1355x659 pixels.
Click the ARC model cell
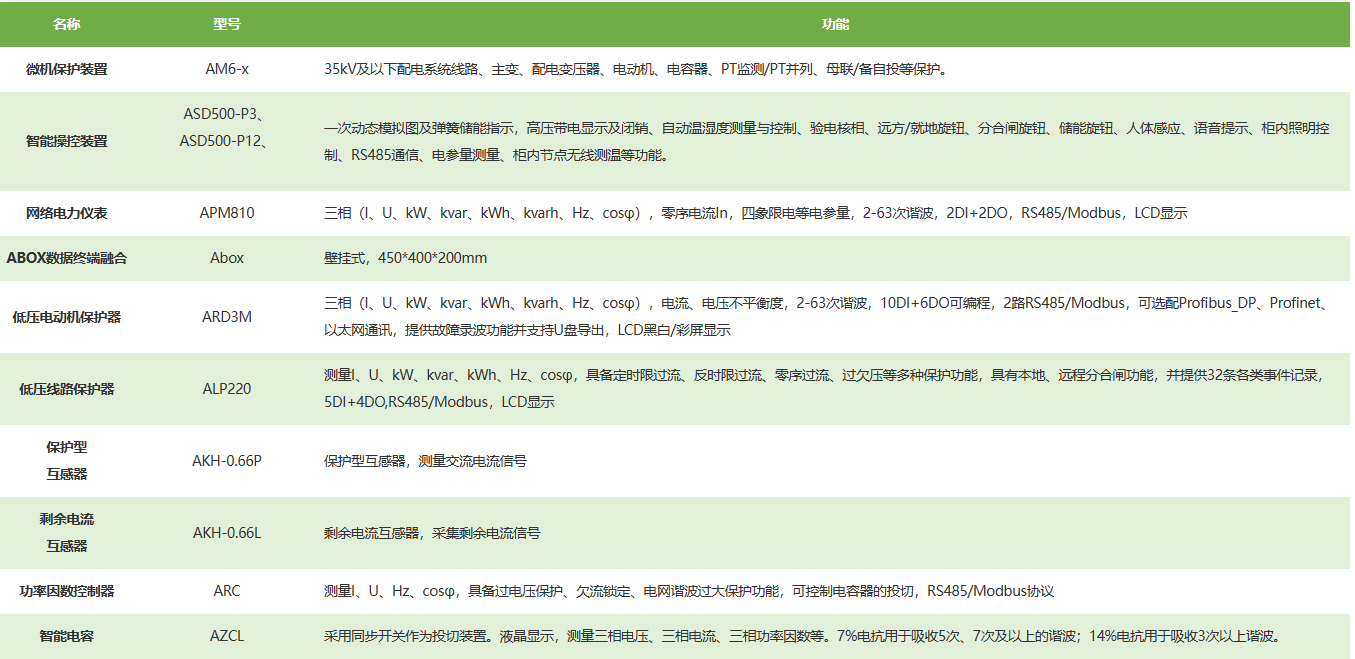(x=227, y=591)
